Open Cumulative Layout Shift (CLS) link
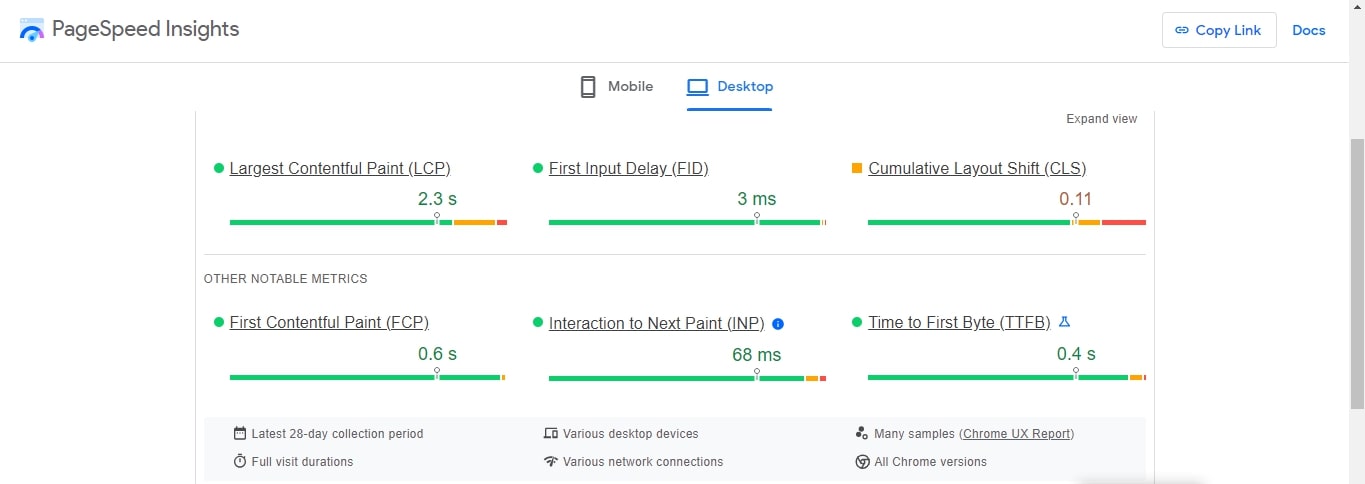 tap(977, 168)
